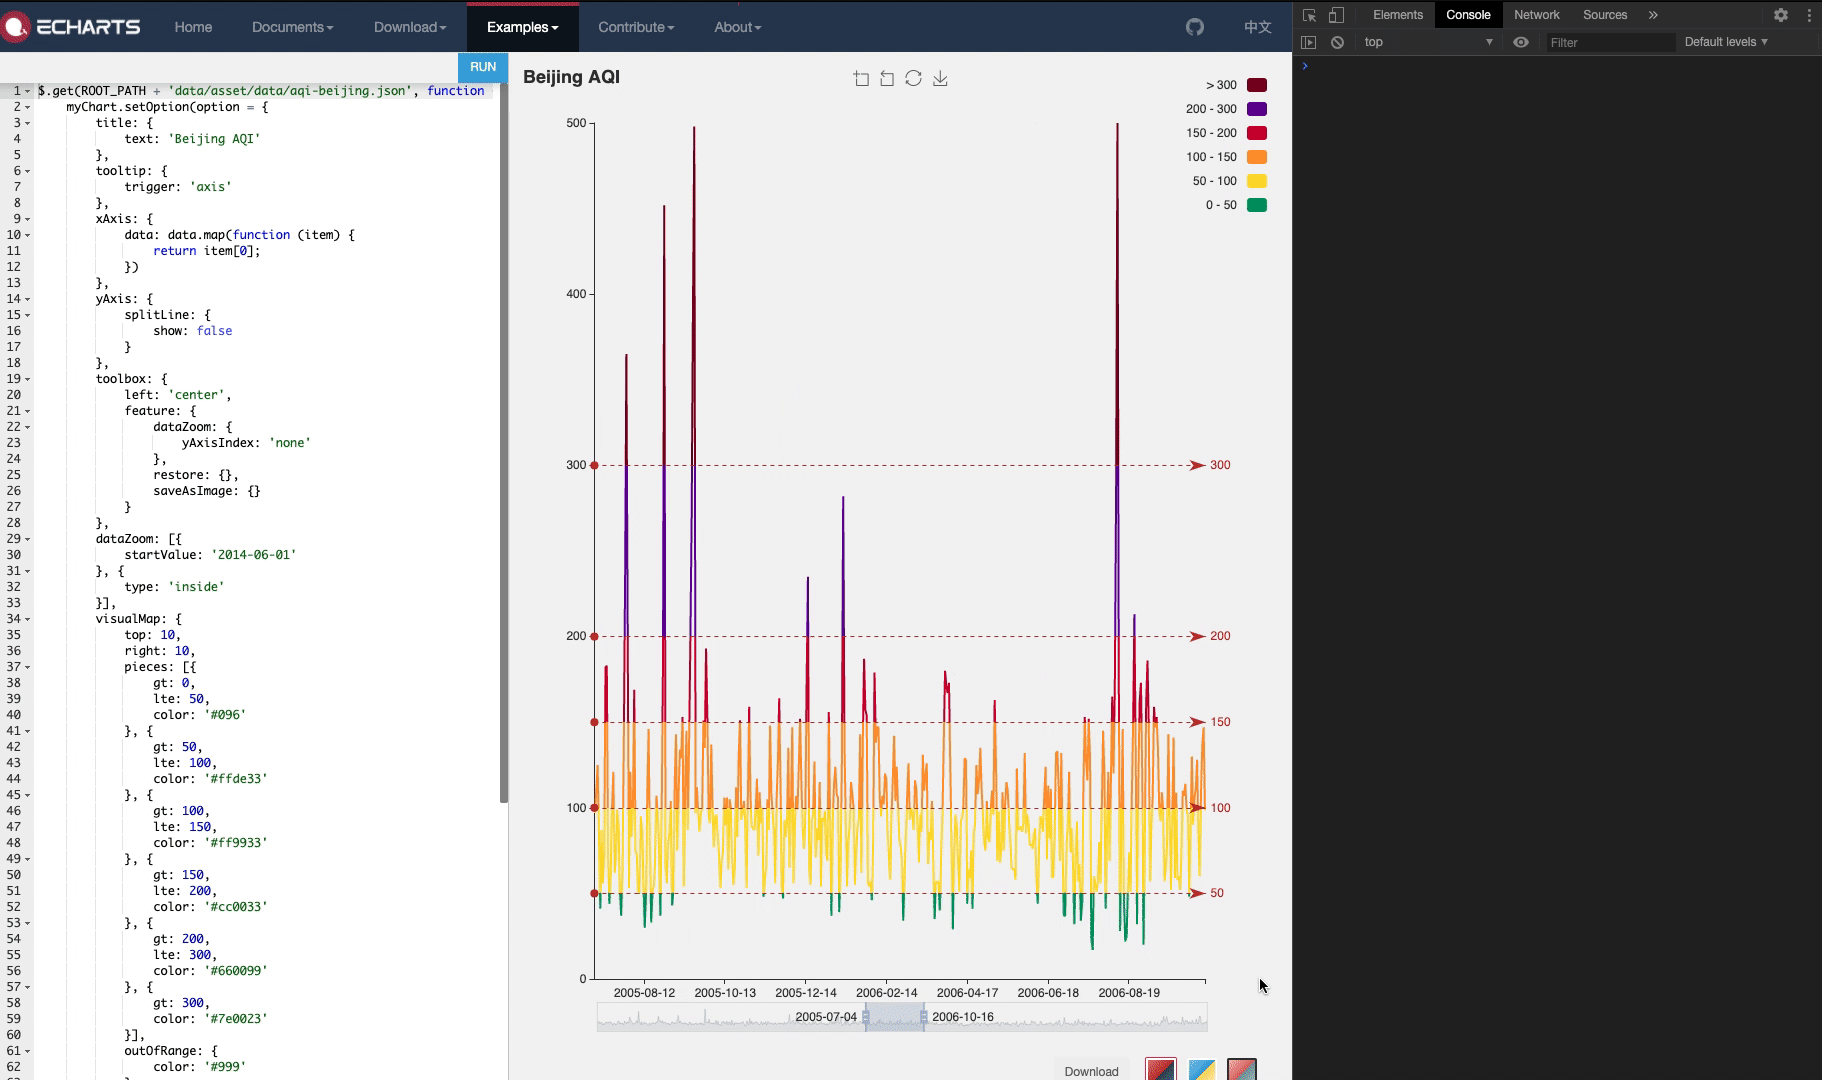Collapse the xAxis block fold on line 9
The height and width of the screenshot is (1080, 1822).
[28, 219]
